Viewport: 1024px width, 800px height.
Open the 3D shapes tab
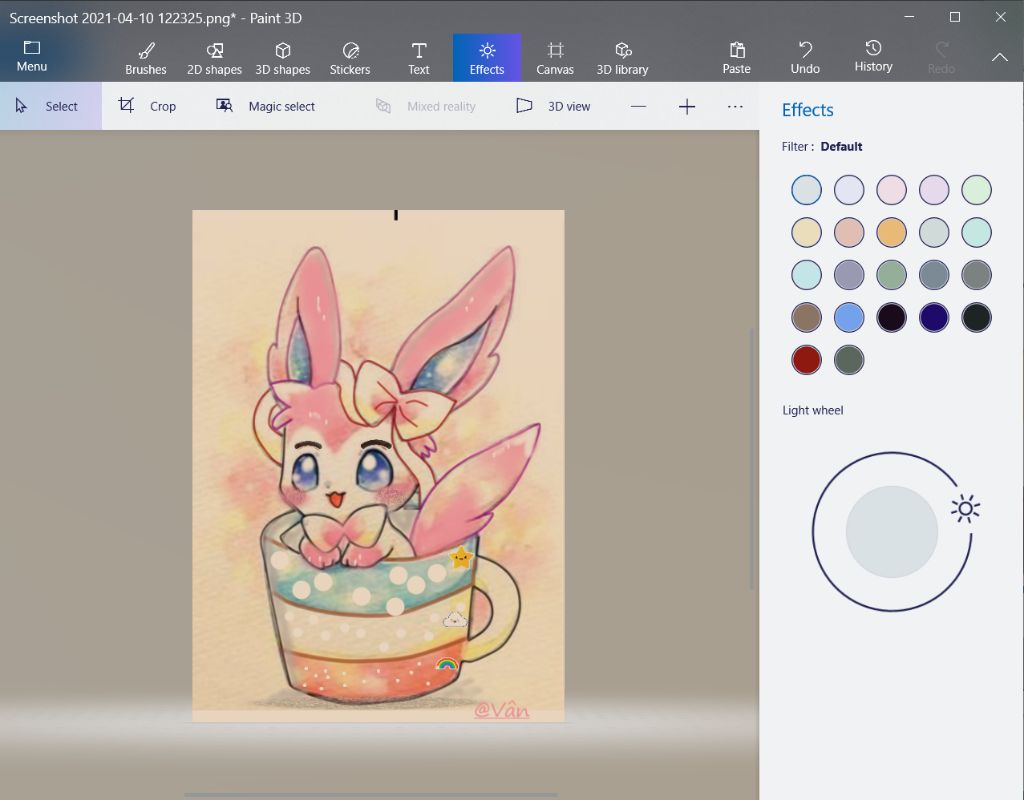click(283, 58)
